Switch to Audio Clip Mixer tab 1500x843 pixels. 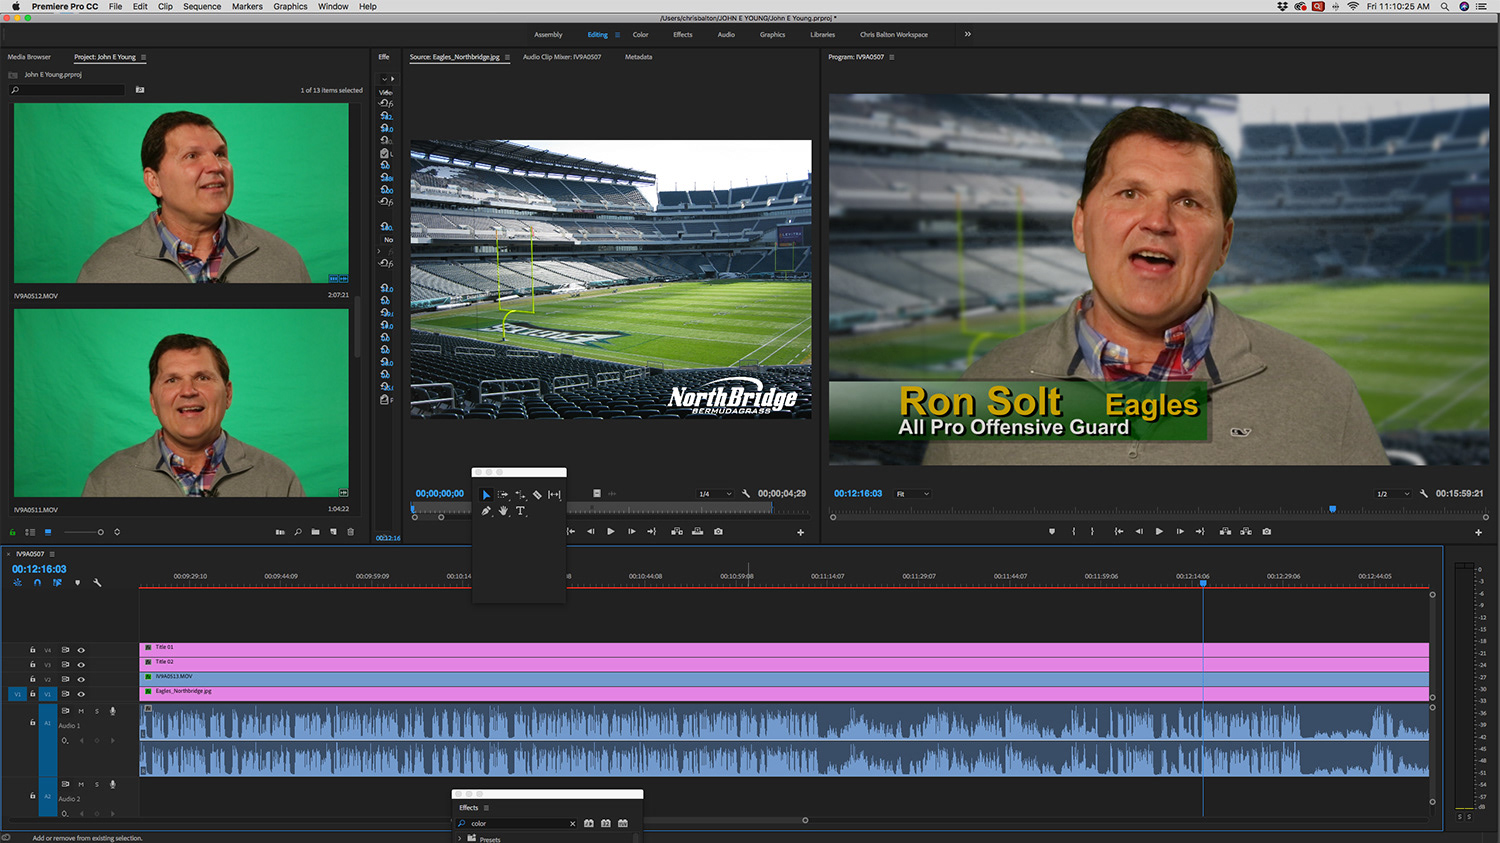[562, 57]
